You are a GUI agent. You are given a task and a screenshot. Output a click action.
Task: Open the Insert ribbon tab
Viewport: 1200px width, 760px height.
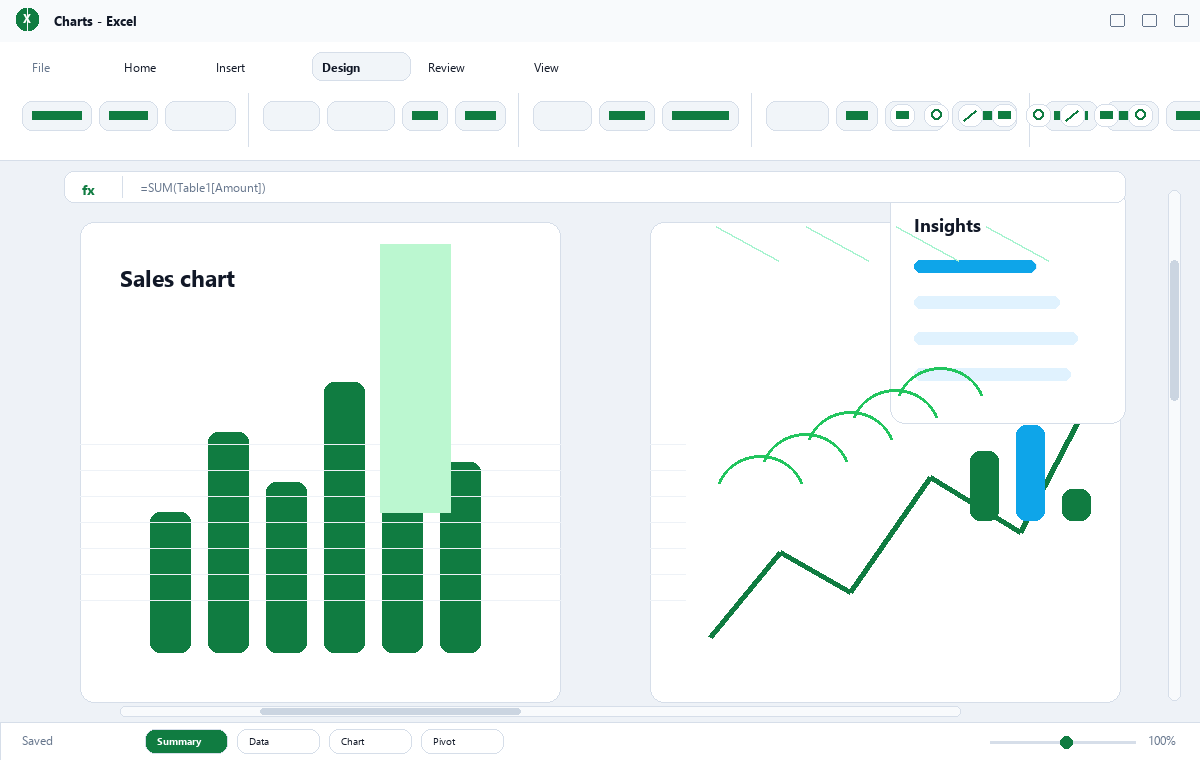(230, 68)
